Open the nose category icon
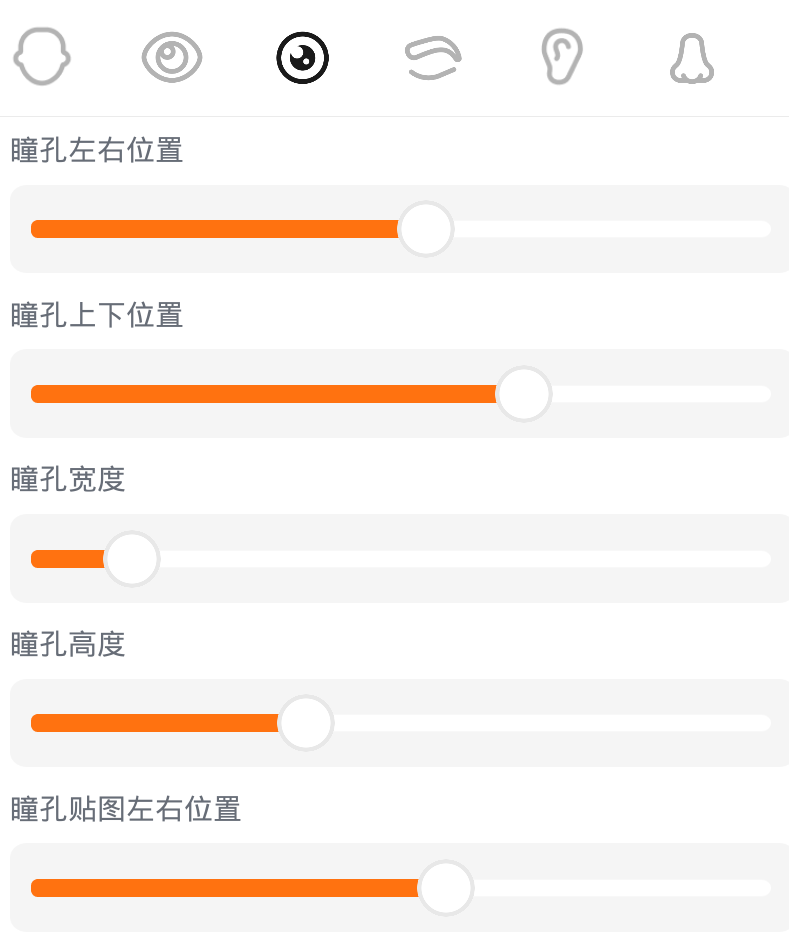 click(x=691, y=58)
